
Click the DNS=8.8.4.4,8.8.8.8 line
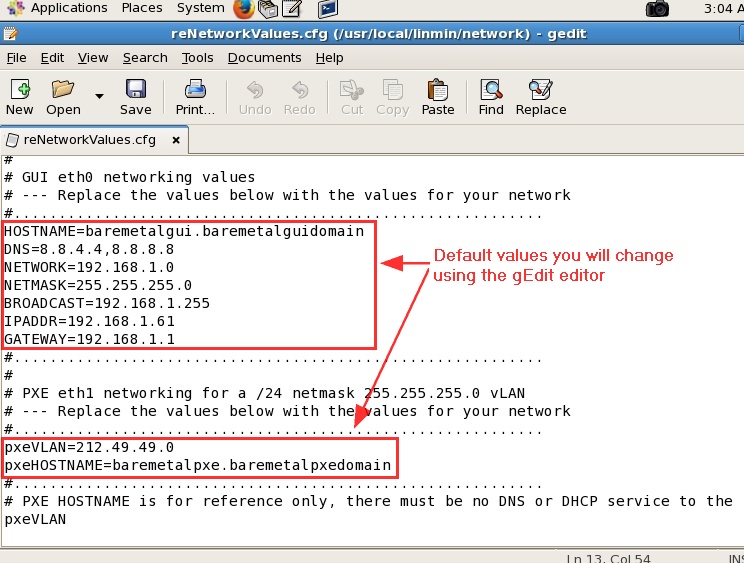[x=89, y=249]
